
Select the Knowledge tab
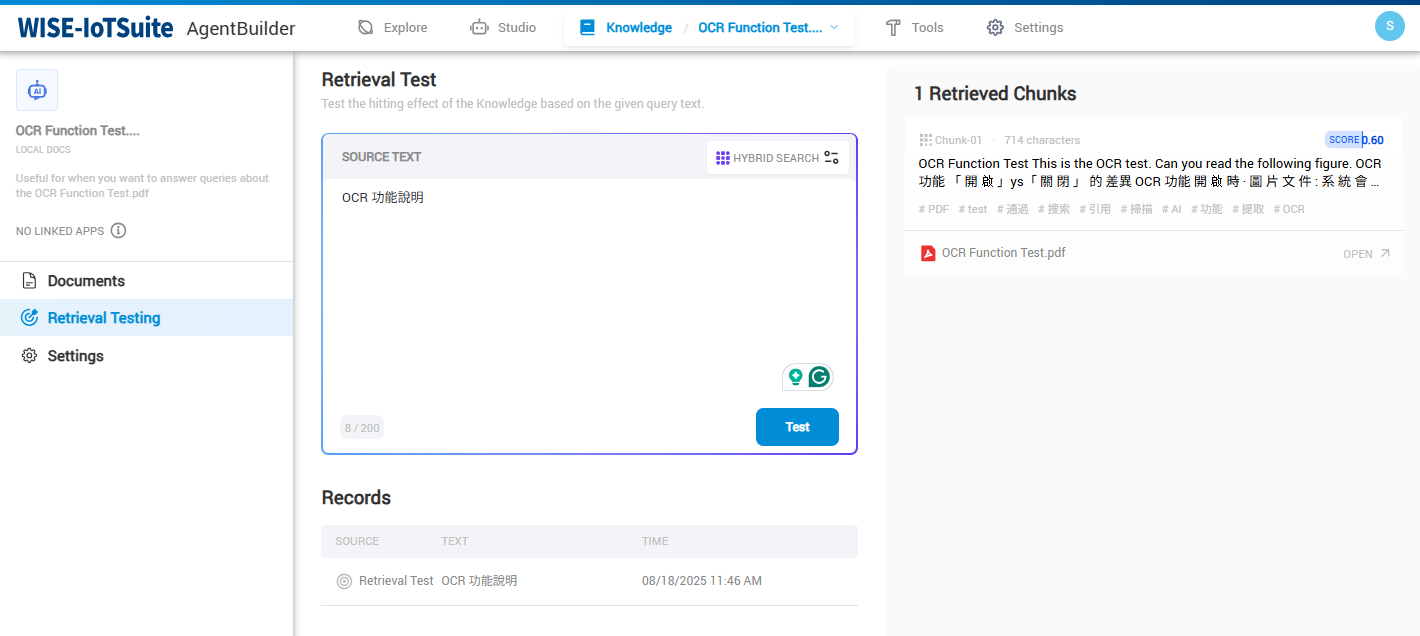coord(625,28)
